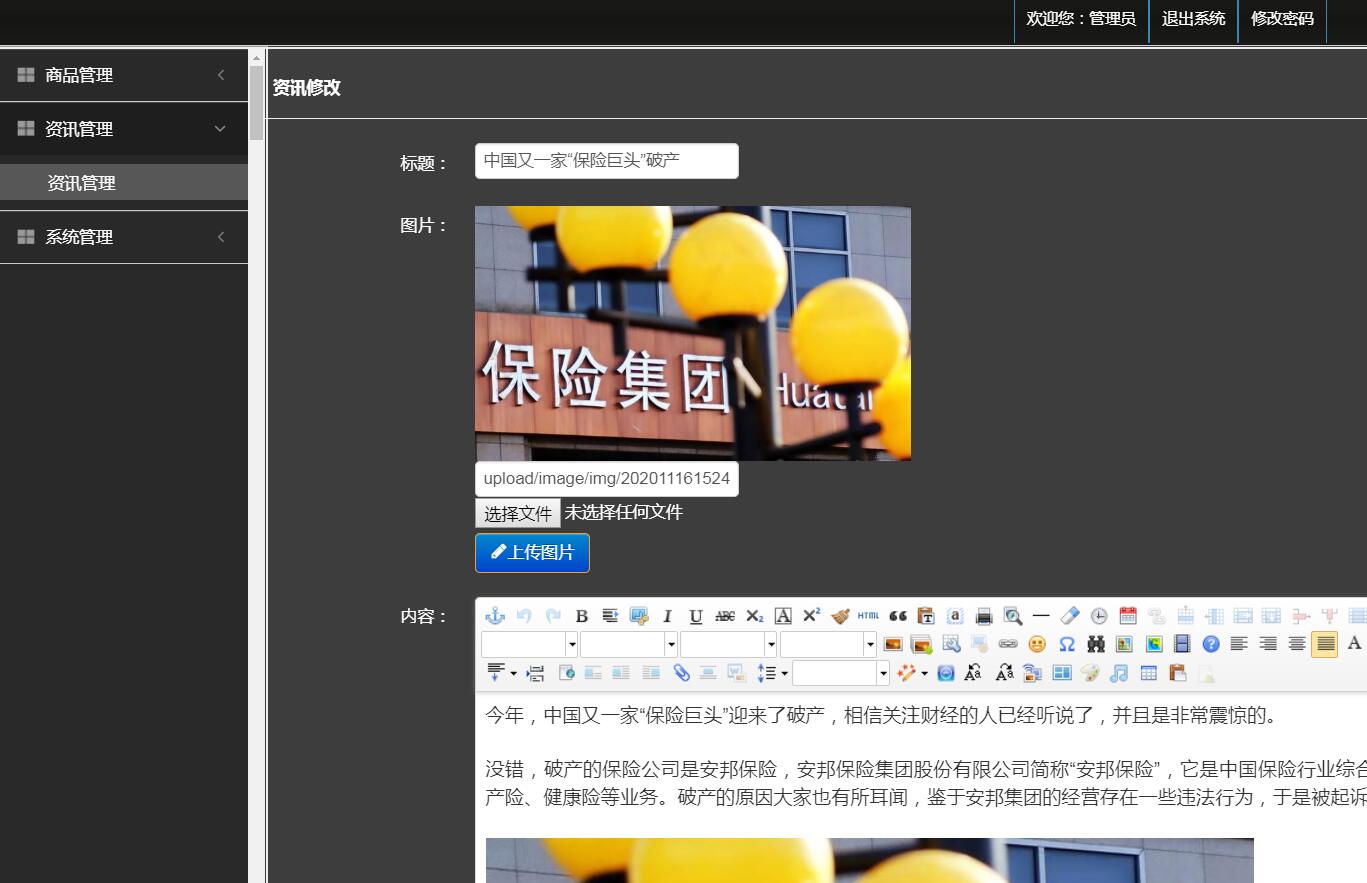Click the print icon in editor toolbar
This screenshot has width=1367, height=883.
pyautogui.click(x=984, y=616)
